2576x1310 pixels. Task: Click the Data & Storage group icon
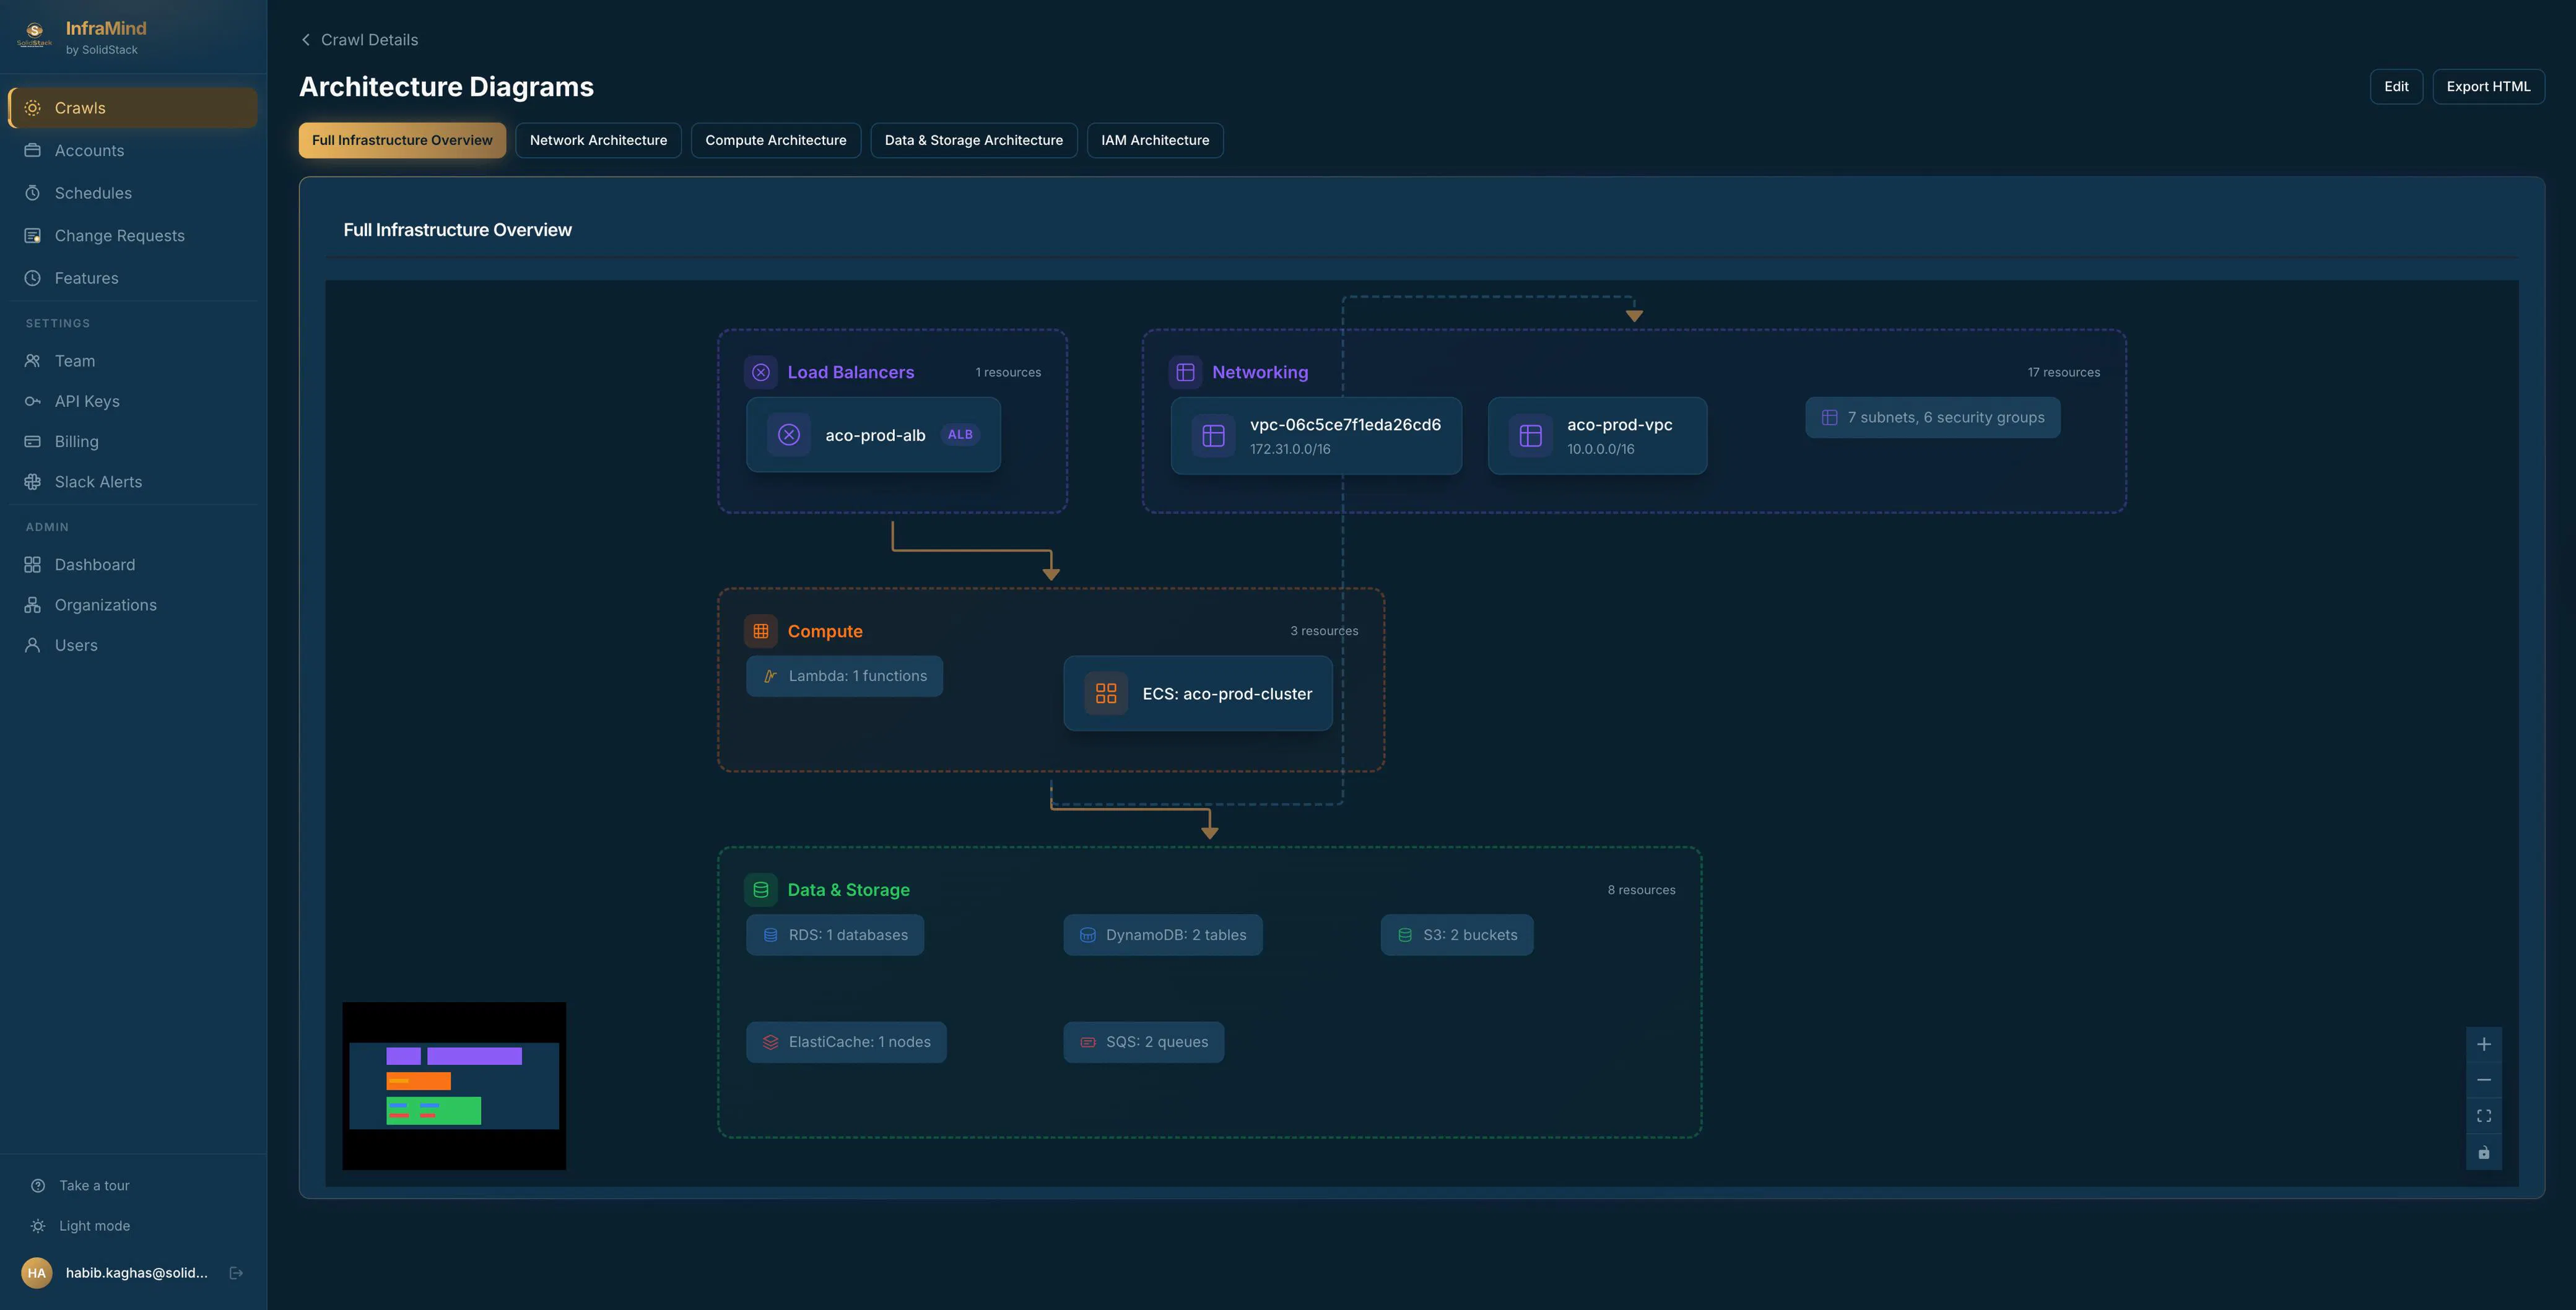tap(761, 890)
